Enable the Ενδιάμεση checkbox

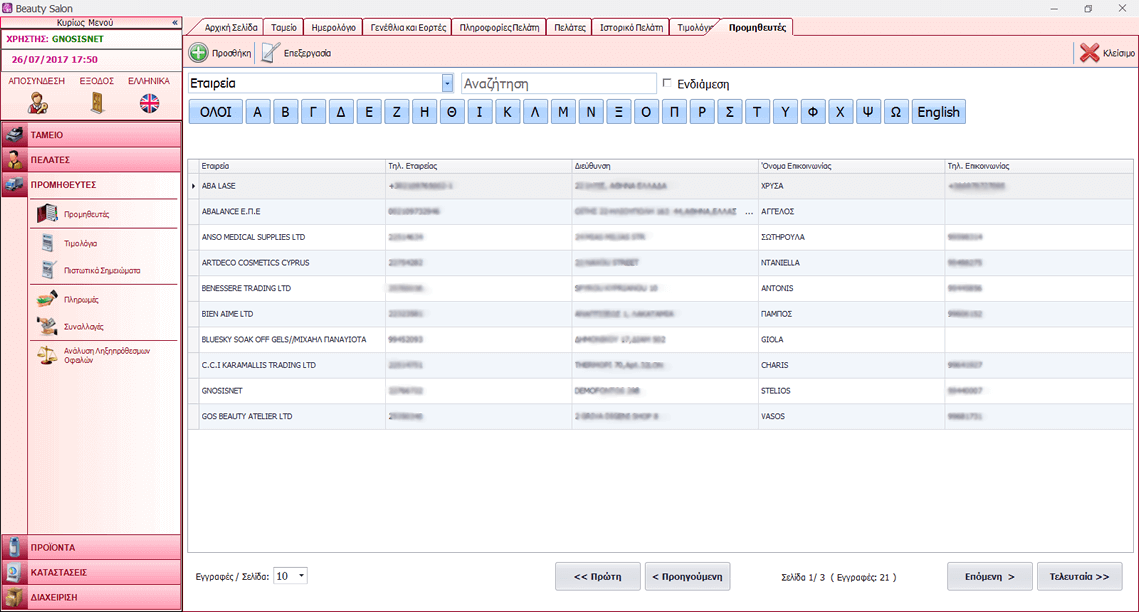click(x=667, y=84)
